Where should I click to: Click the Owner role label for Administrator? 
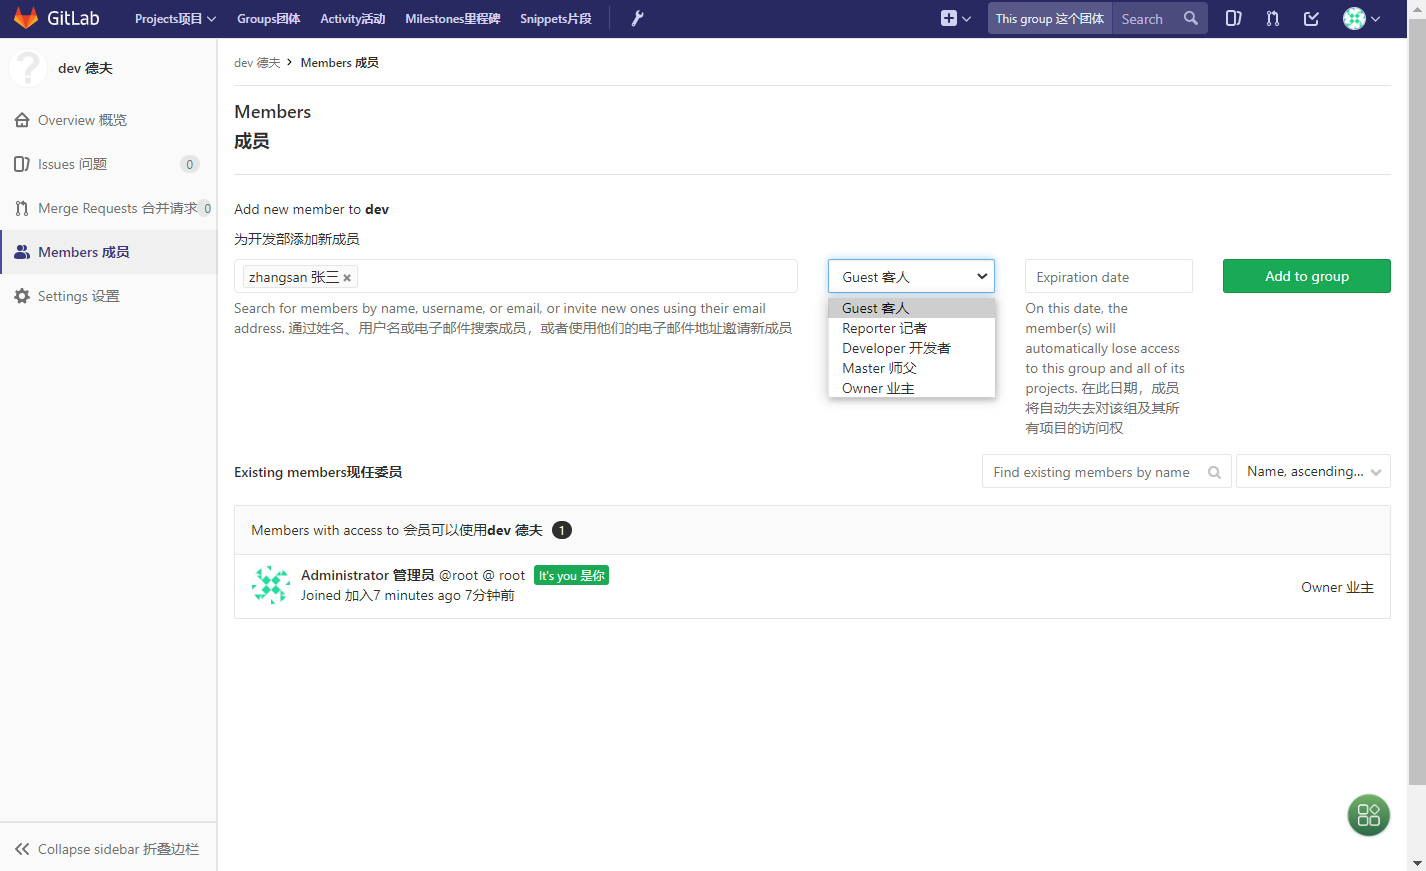click(1337, 587)
